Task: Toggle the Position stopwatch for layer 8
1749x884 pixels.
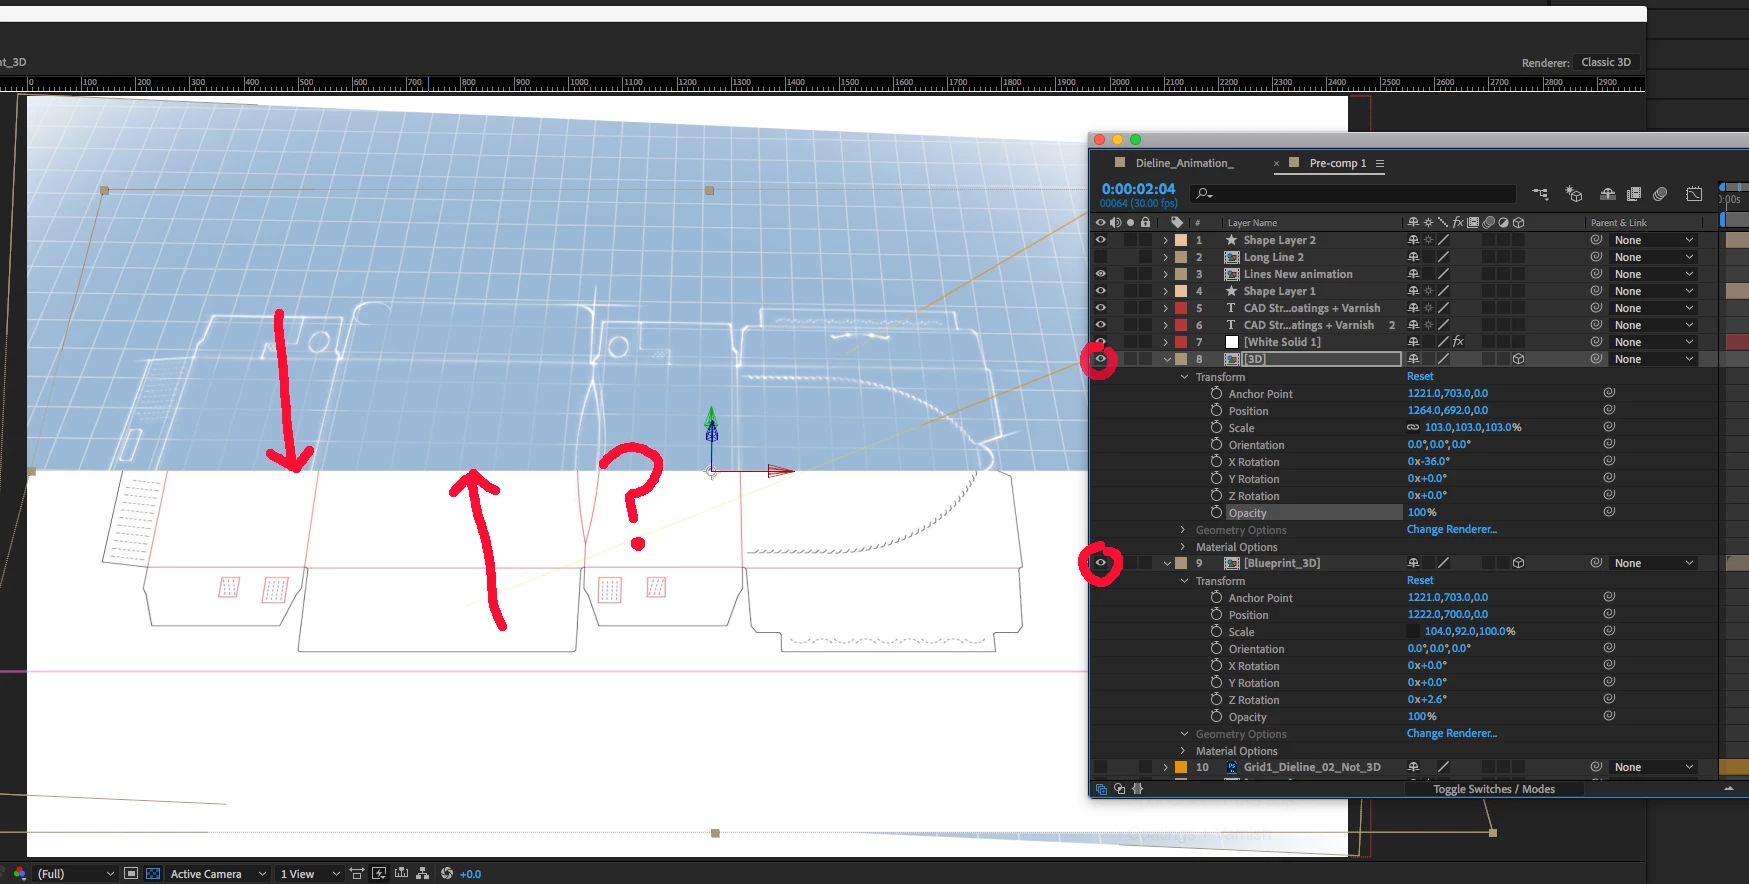Action: (x=1216, y=410)
